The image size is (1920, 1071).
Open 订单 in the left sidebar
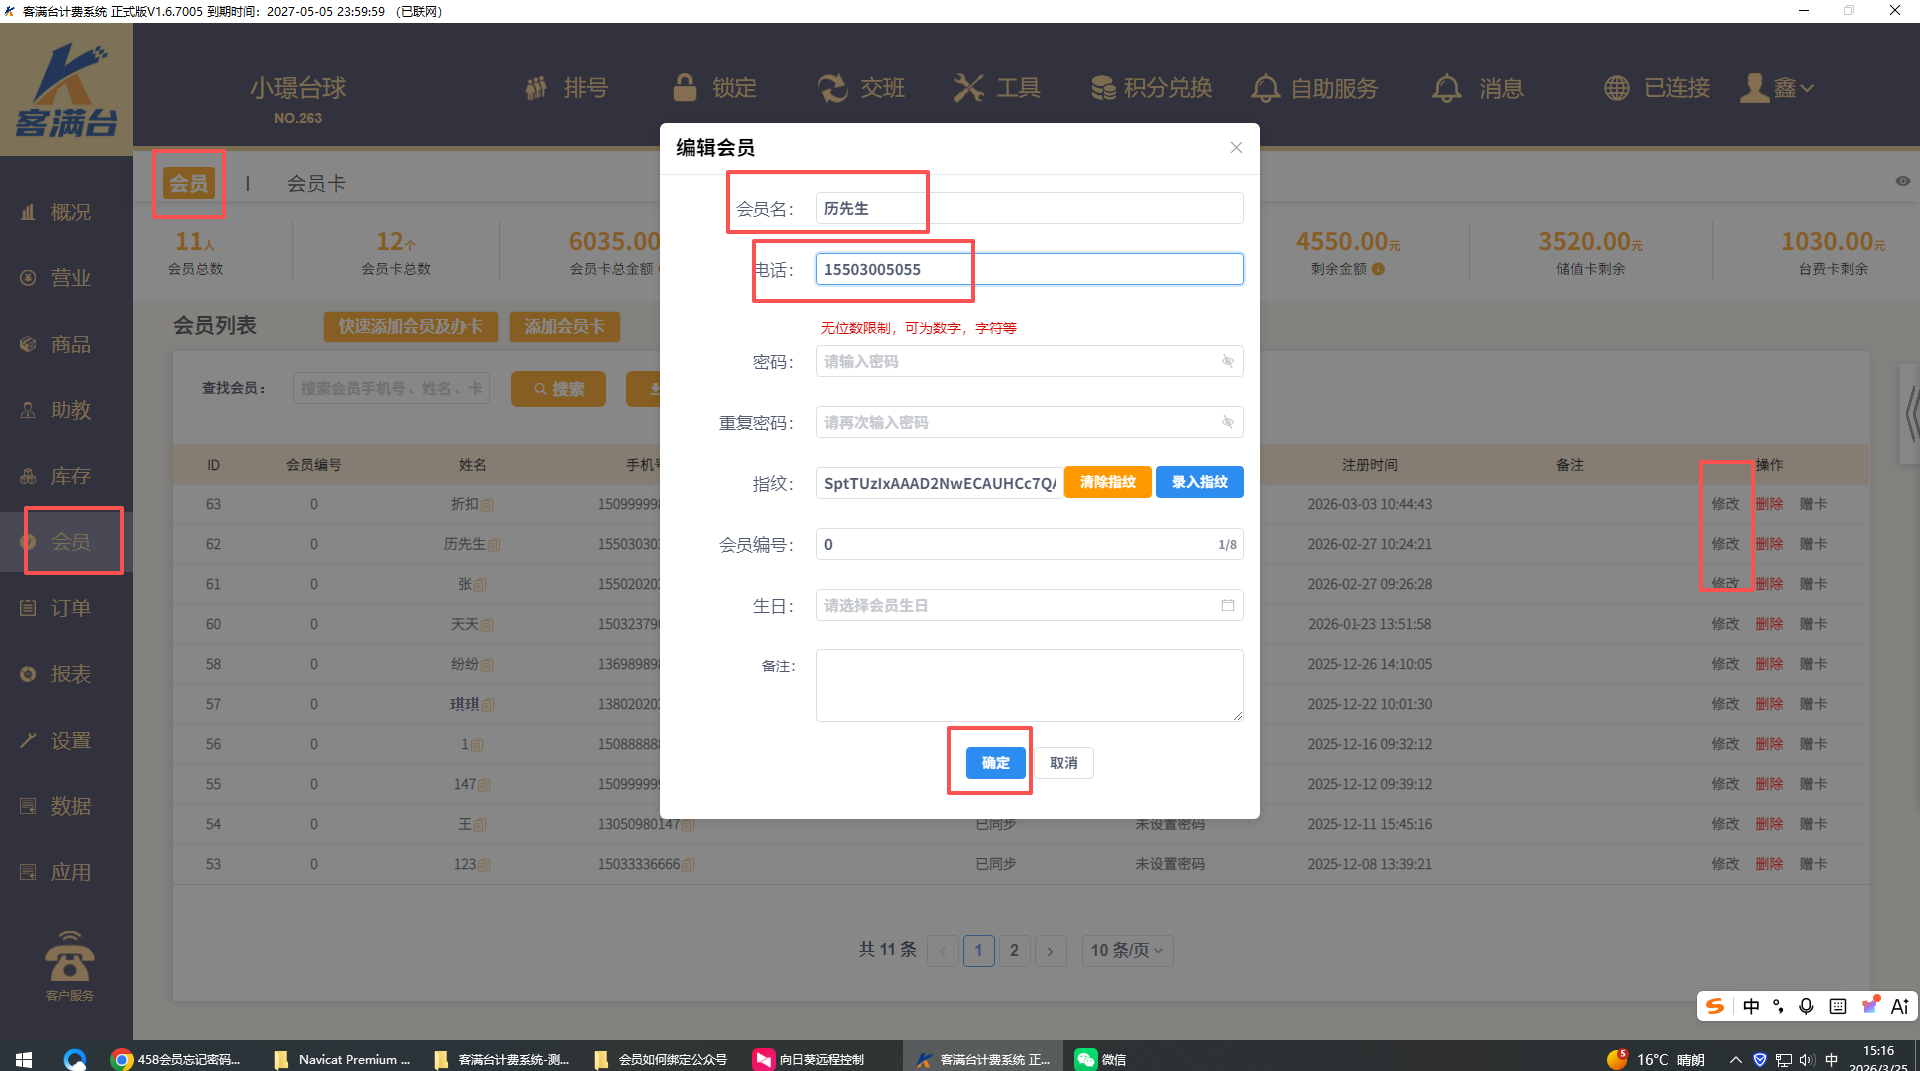click(x=70, y=608)
